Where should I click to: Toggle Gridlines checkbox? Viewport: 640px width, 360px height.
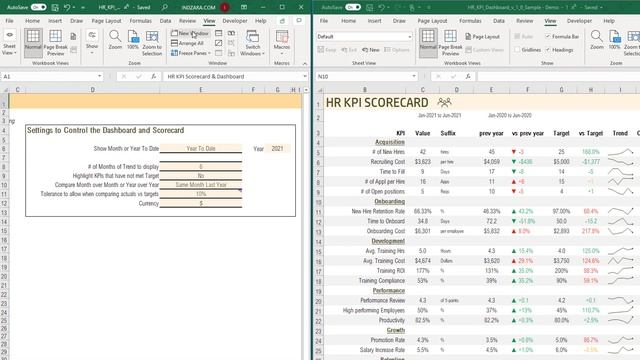coord(517,50)
